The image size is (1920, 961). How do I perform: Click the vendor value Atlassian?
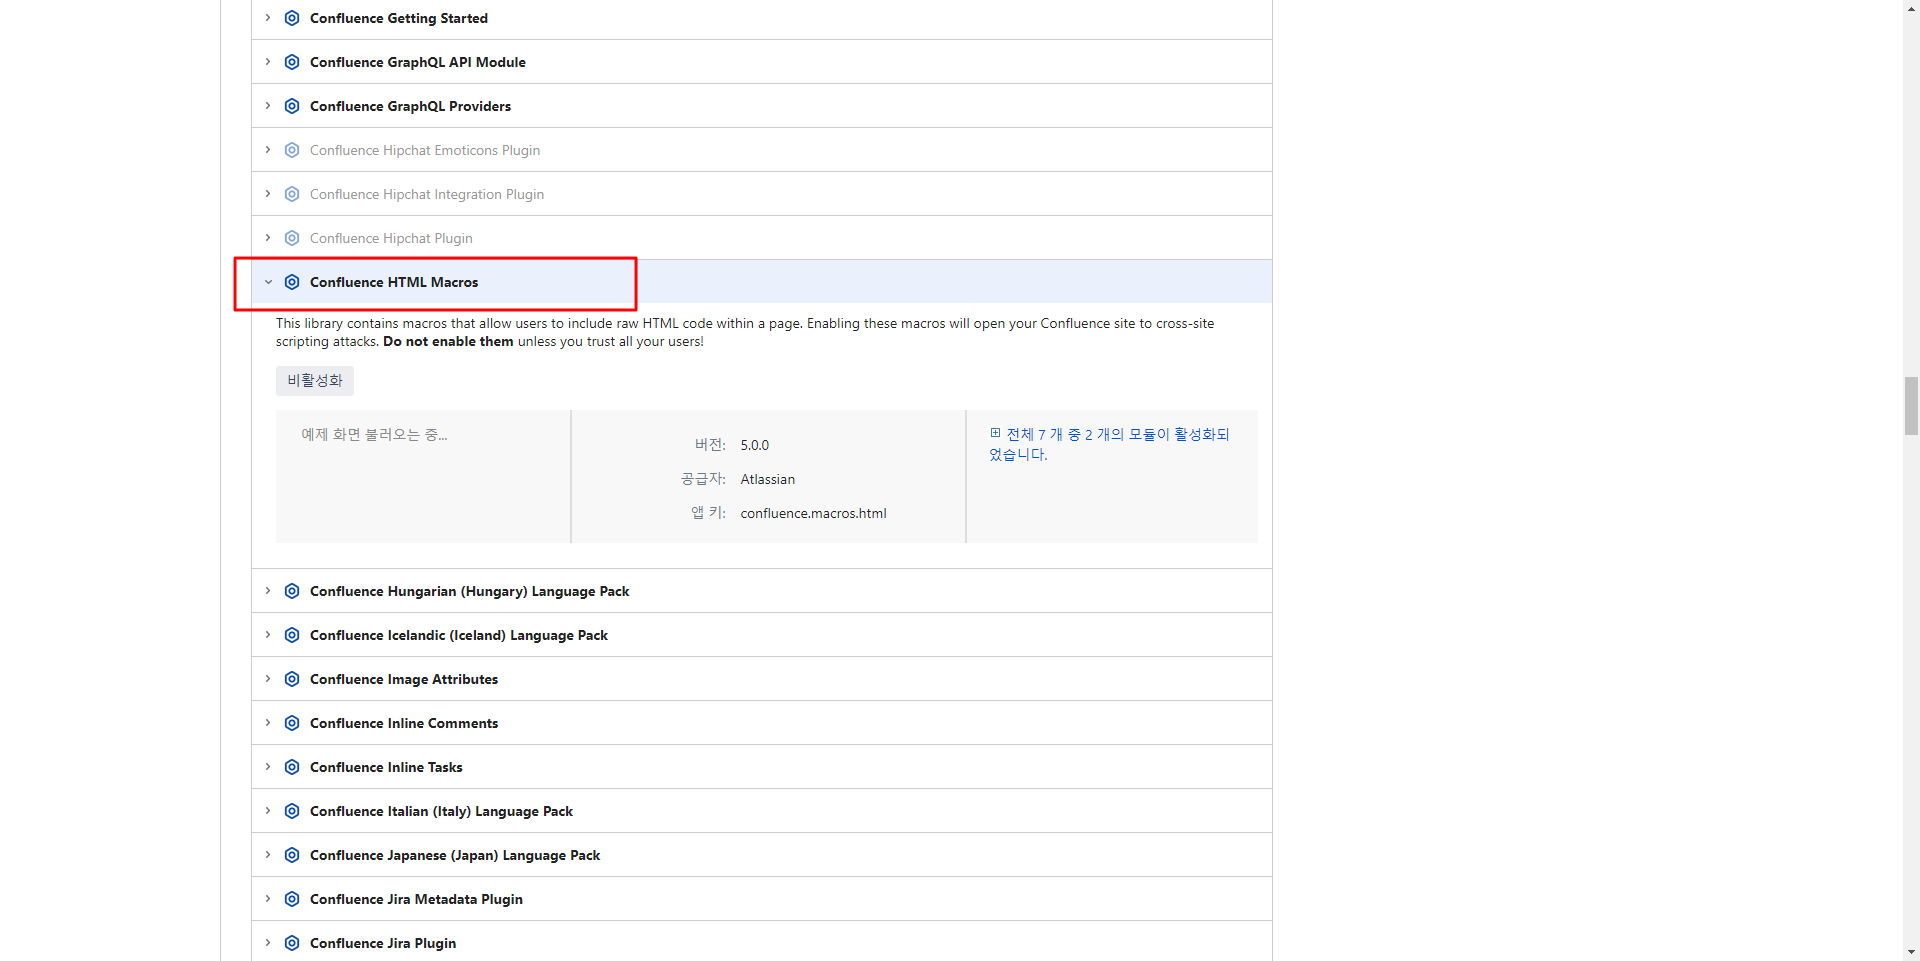[768, 479]
